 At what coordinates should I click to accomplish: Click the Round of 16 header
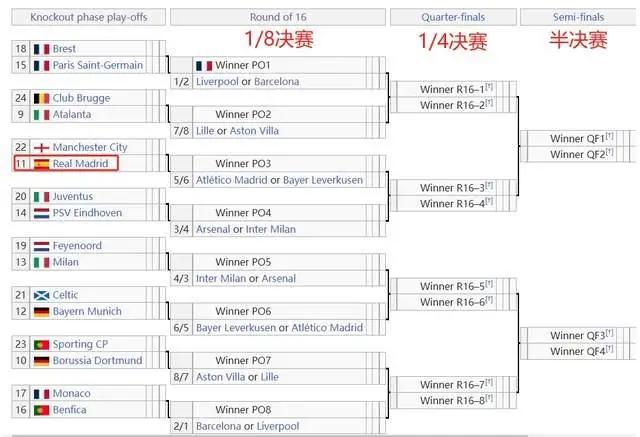coord(278,17)
